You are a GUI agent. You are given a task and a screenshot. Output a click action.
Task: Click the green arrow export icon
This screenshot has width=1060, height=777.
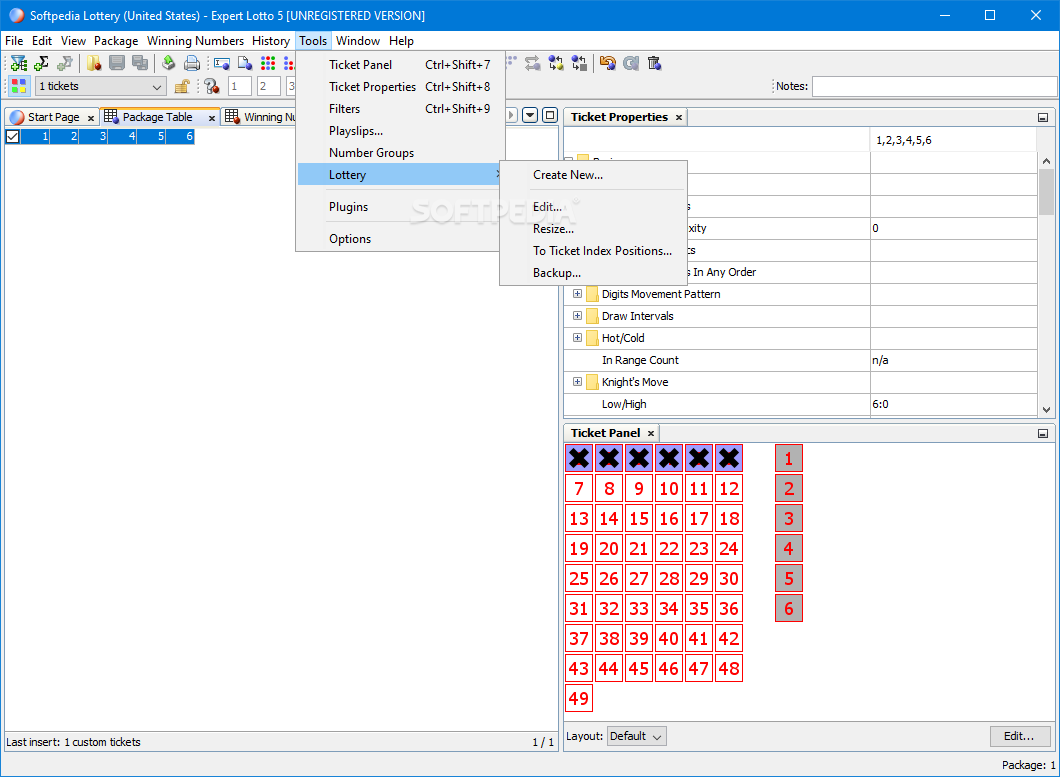click(169, 64)
